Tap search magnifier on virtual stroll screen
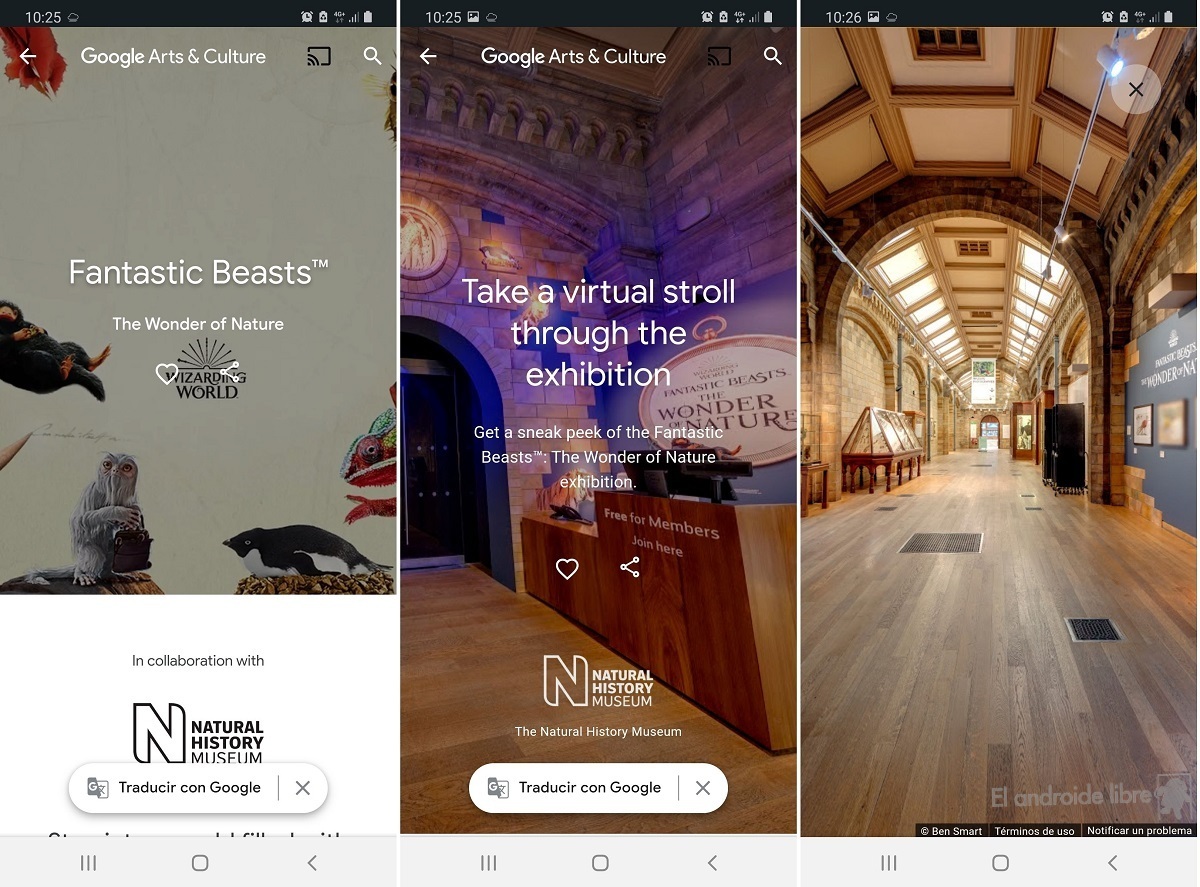1200x887 pixels. pyautogui.click(x=773, y=57)
